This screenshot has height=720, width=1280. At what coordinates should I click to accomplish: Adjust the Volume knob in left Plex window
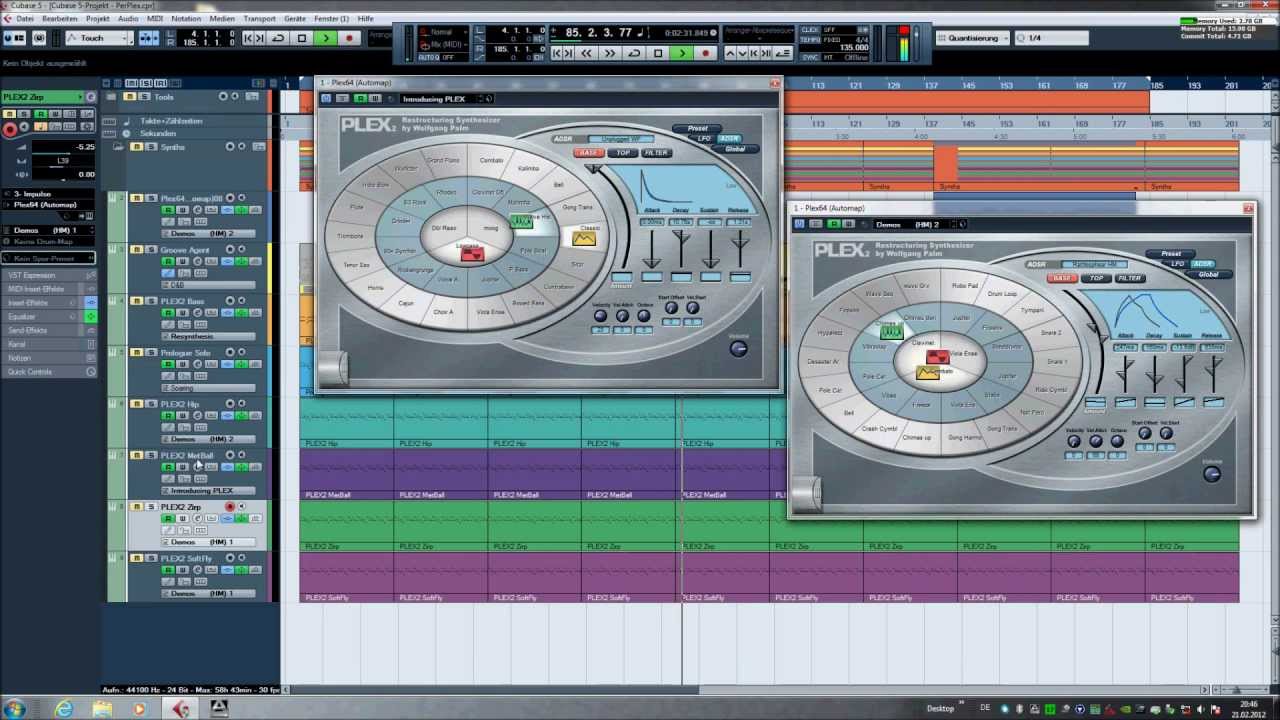738,348
